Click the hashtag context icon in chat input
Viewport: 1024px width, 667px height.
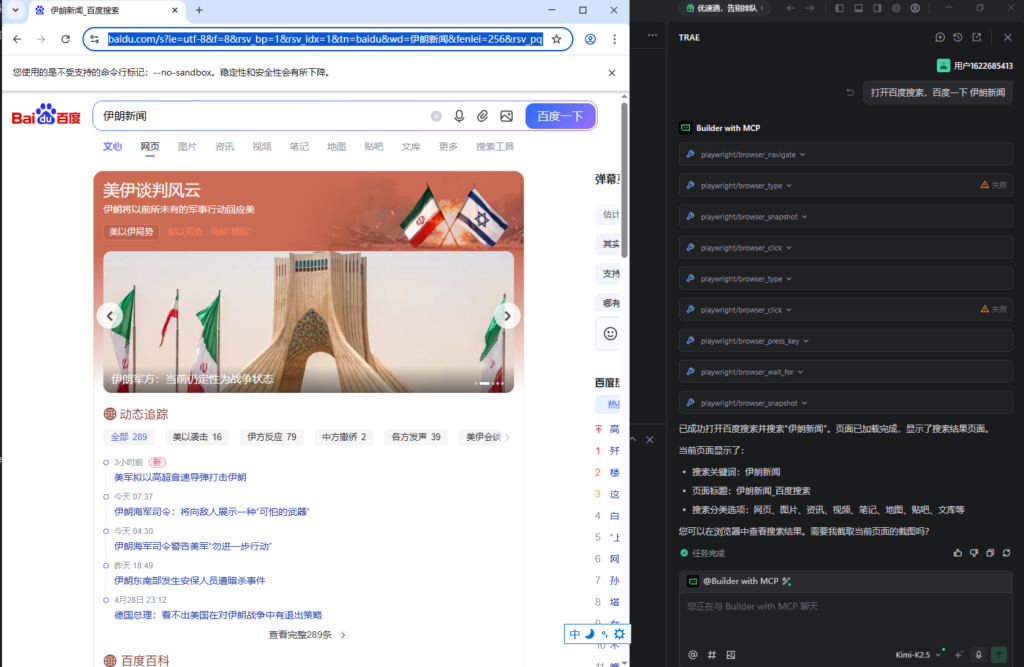point(712,655)
